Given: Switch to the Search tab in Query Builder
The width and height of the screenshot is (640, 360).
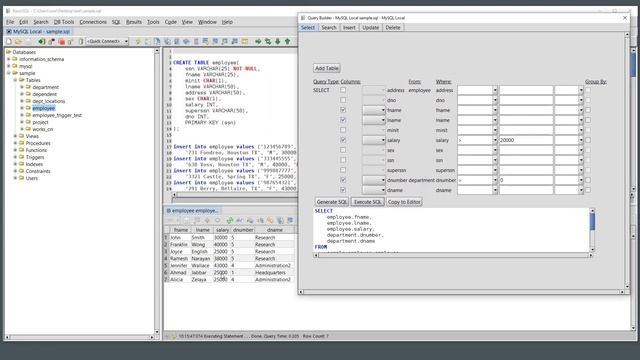Looking at the screenshot, I should (329, 27).
